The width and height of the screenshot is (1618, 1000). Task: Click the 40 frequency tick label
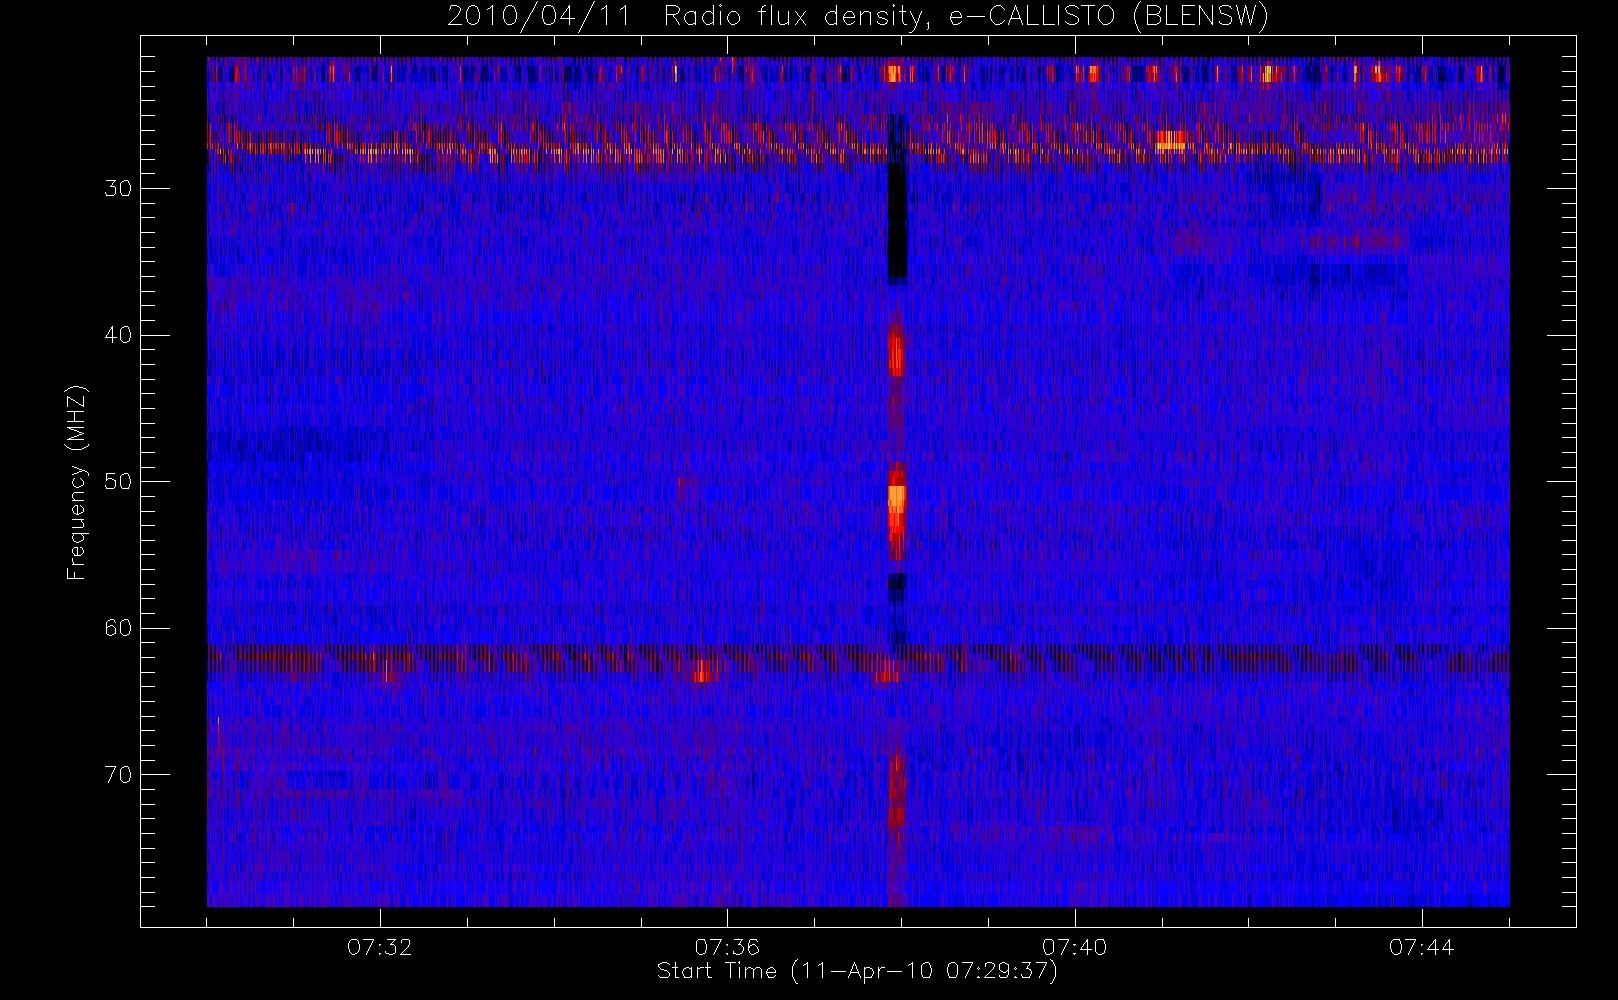[118, 335]
